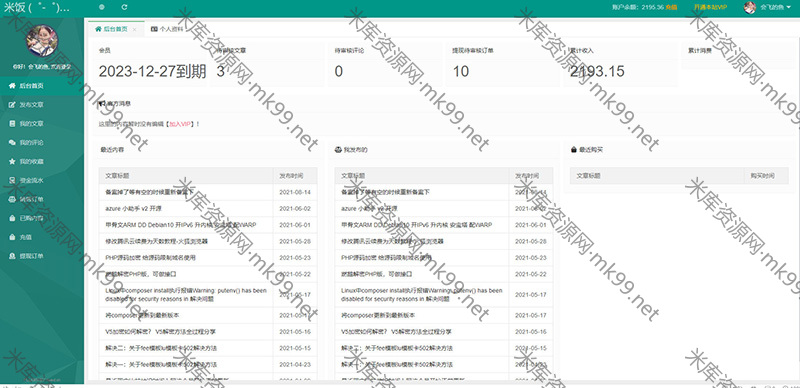Expand the 会飞的鱼 user dropdown arrow
Image resolution: width=800 pixels, height=388 pixels.
pyautogui.click(x=788, y=7)
